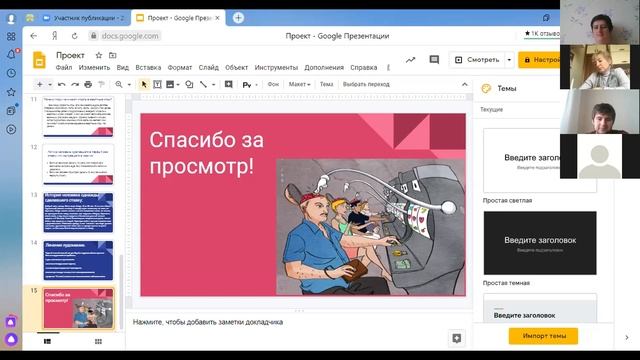
Task: Open browser sidebar history clock
Action: [11, 73]
